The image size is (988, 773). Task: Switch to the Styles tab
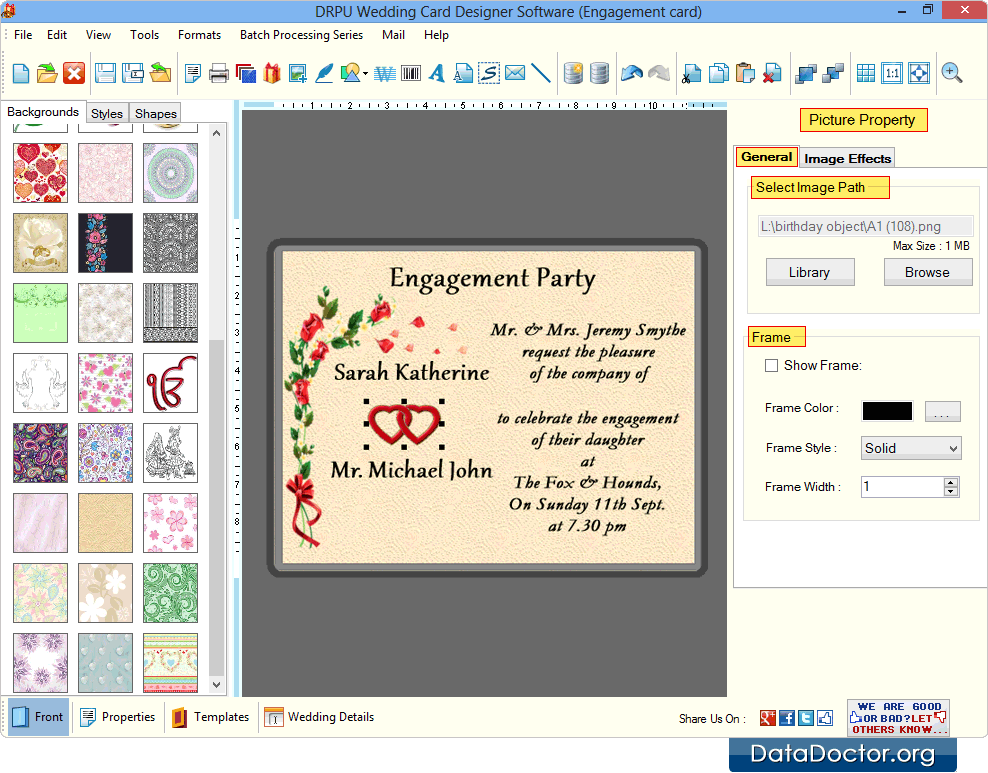(x=106, y=113)
